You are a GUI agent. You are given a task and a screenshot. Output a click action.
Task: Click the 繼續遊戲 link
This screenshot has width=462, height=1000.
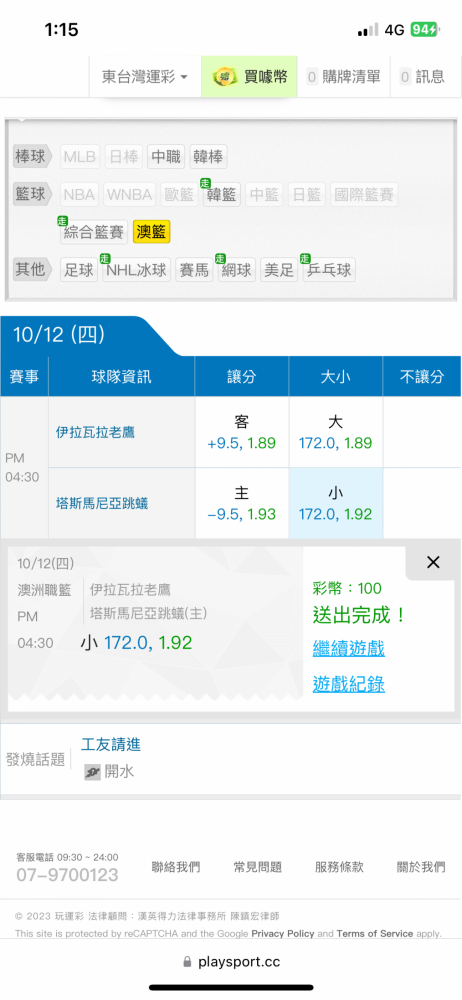pos(348,649)
